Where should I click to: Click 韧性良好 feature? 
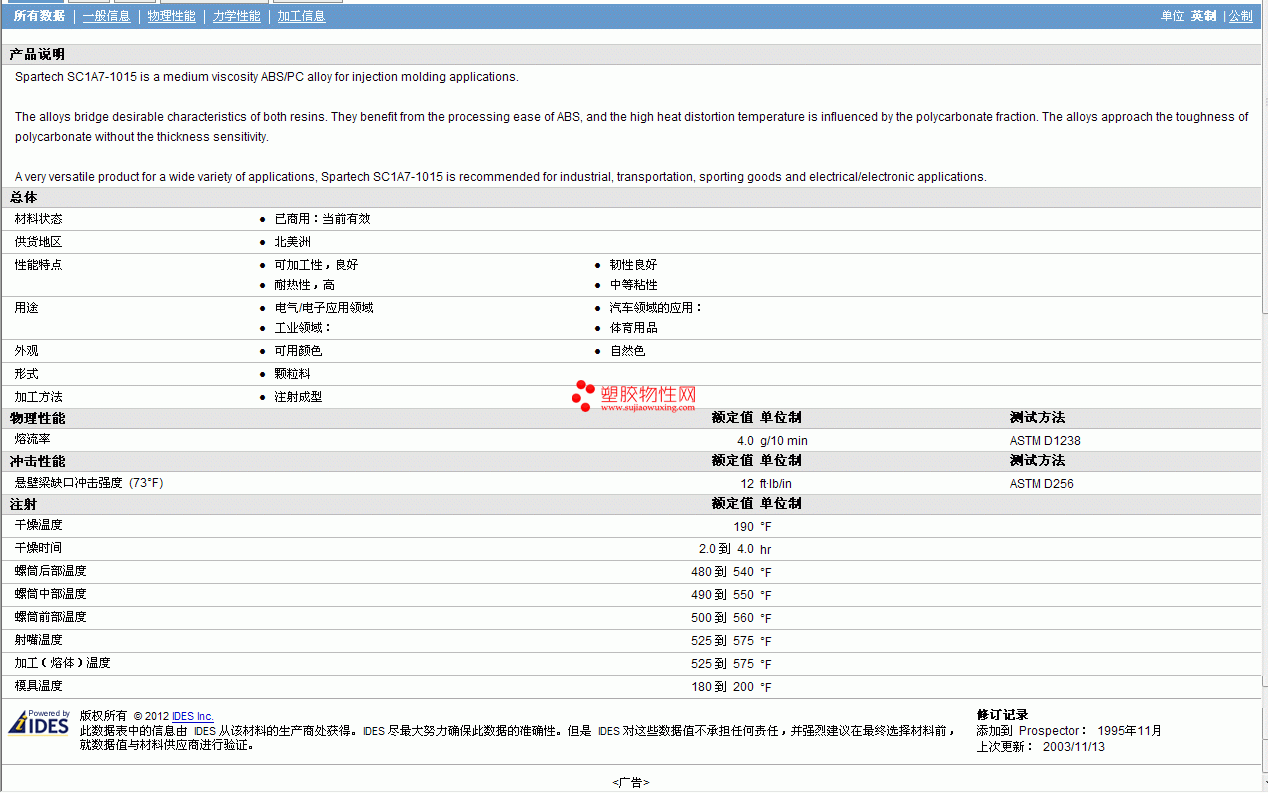(633, 264)
